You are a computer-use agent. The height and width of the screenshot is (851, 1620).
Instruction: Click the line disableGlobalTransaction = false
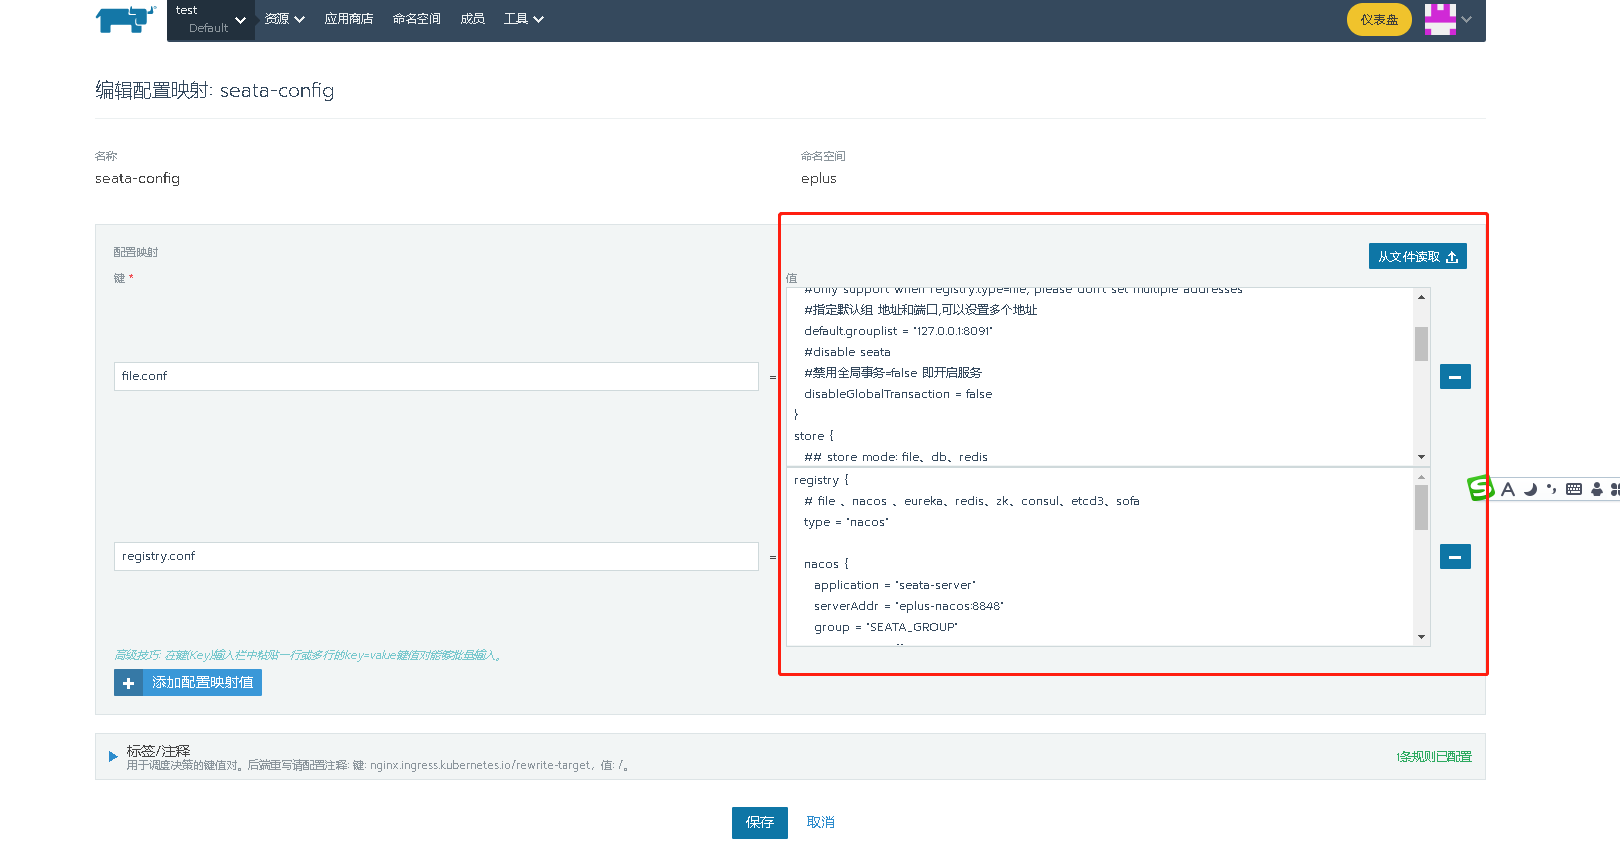point(898,394)
